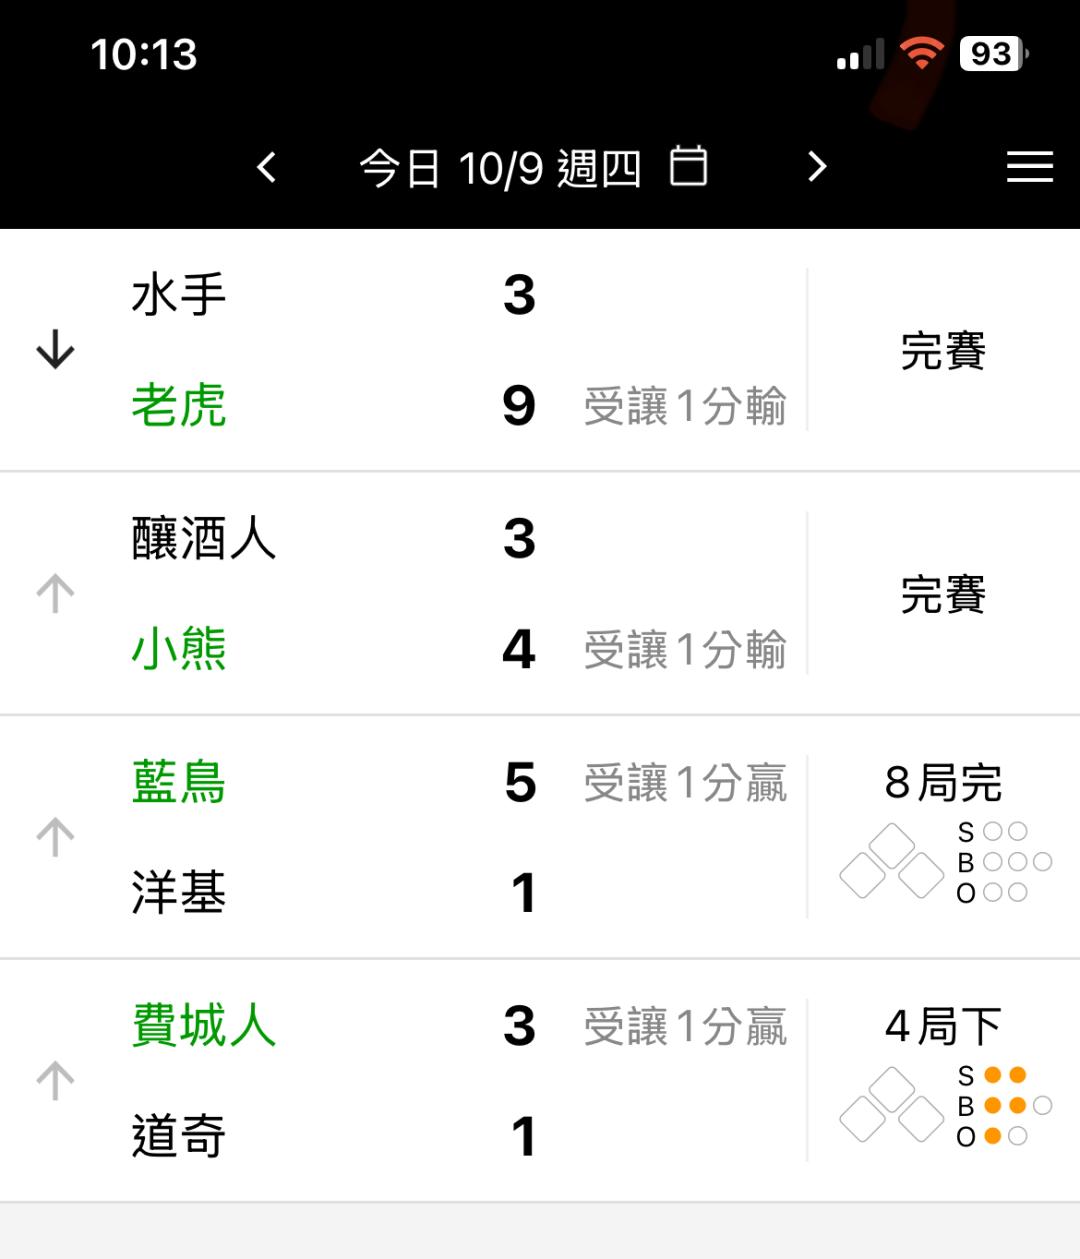Go to the previous day
Viewport: 1080px width, 1259px height.
(x=266, y=166)
